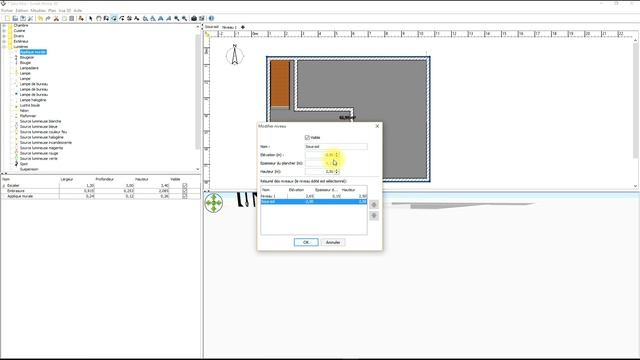
Task: Select the arrow selection mode tool
Action: (91, 18)
